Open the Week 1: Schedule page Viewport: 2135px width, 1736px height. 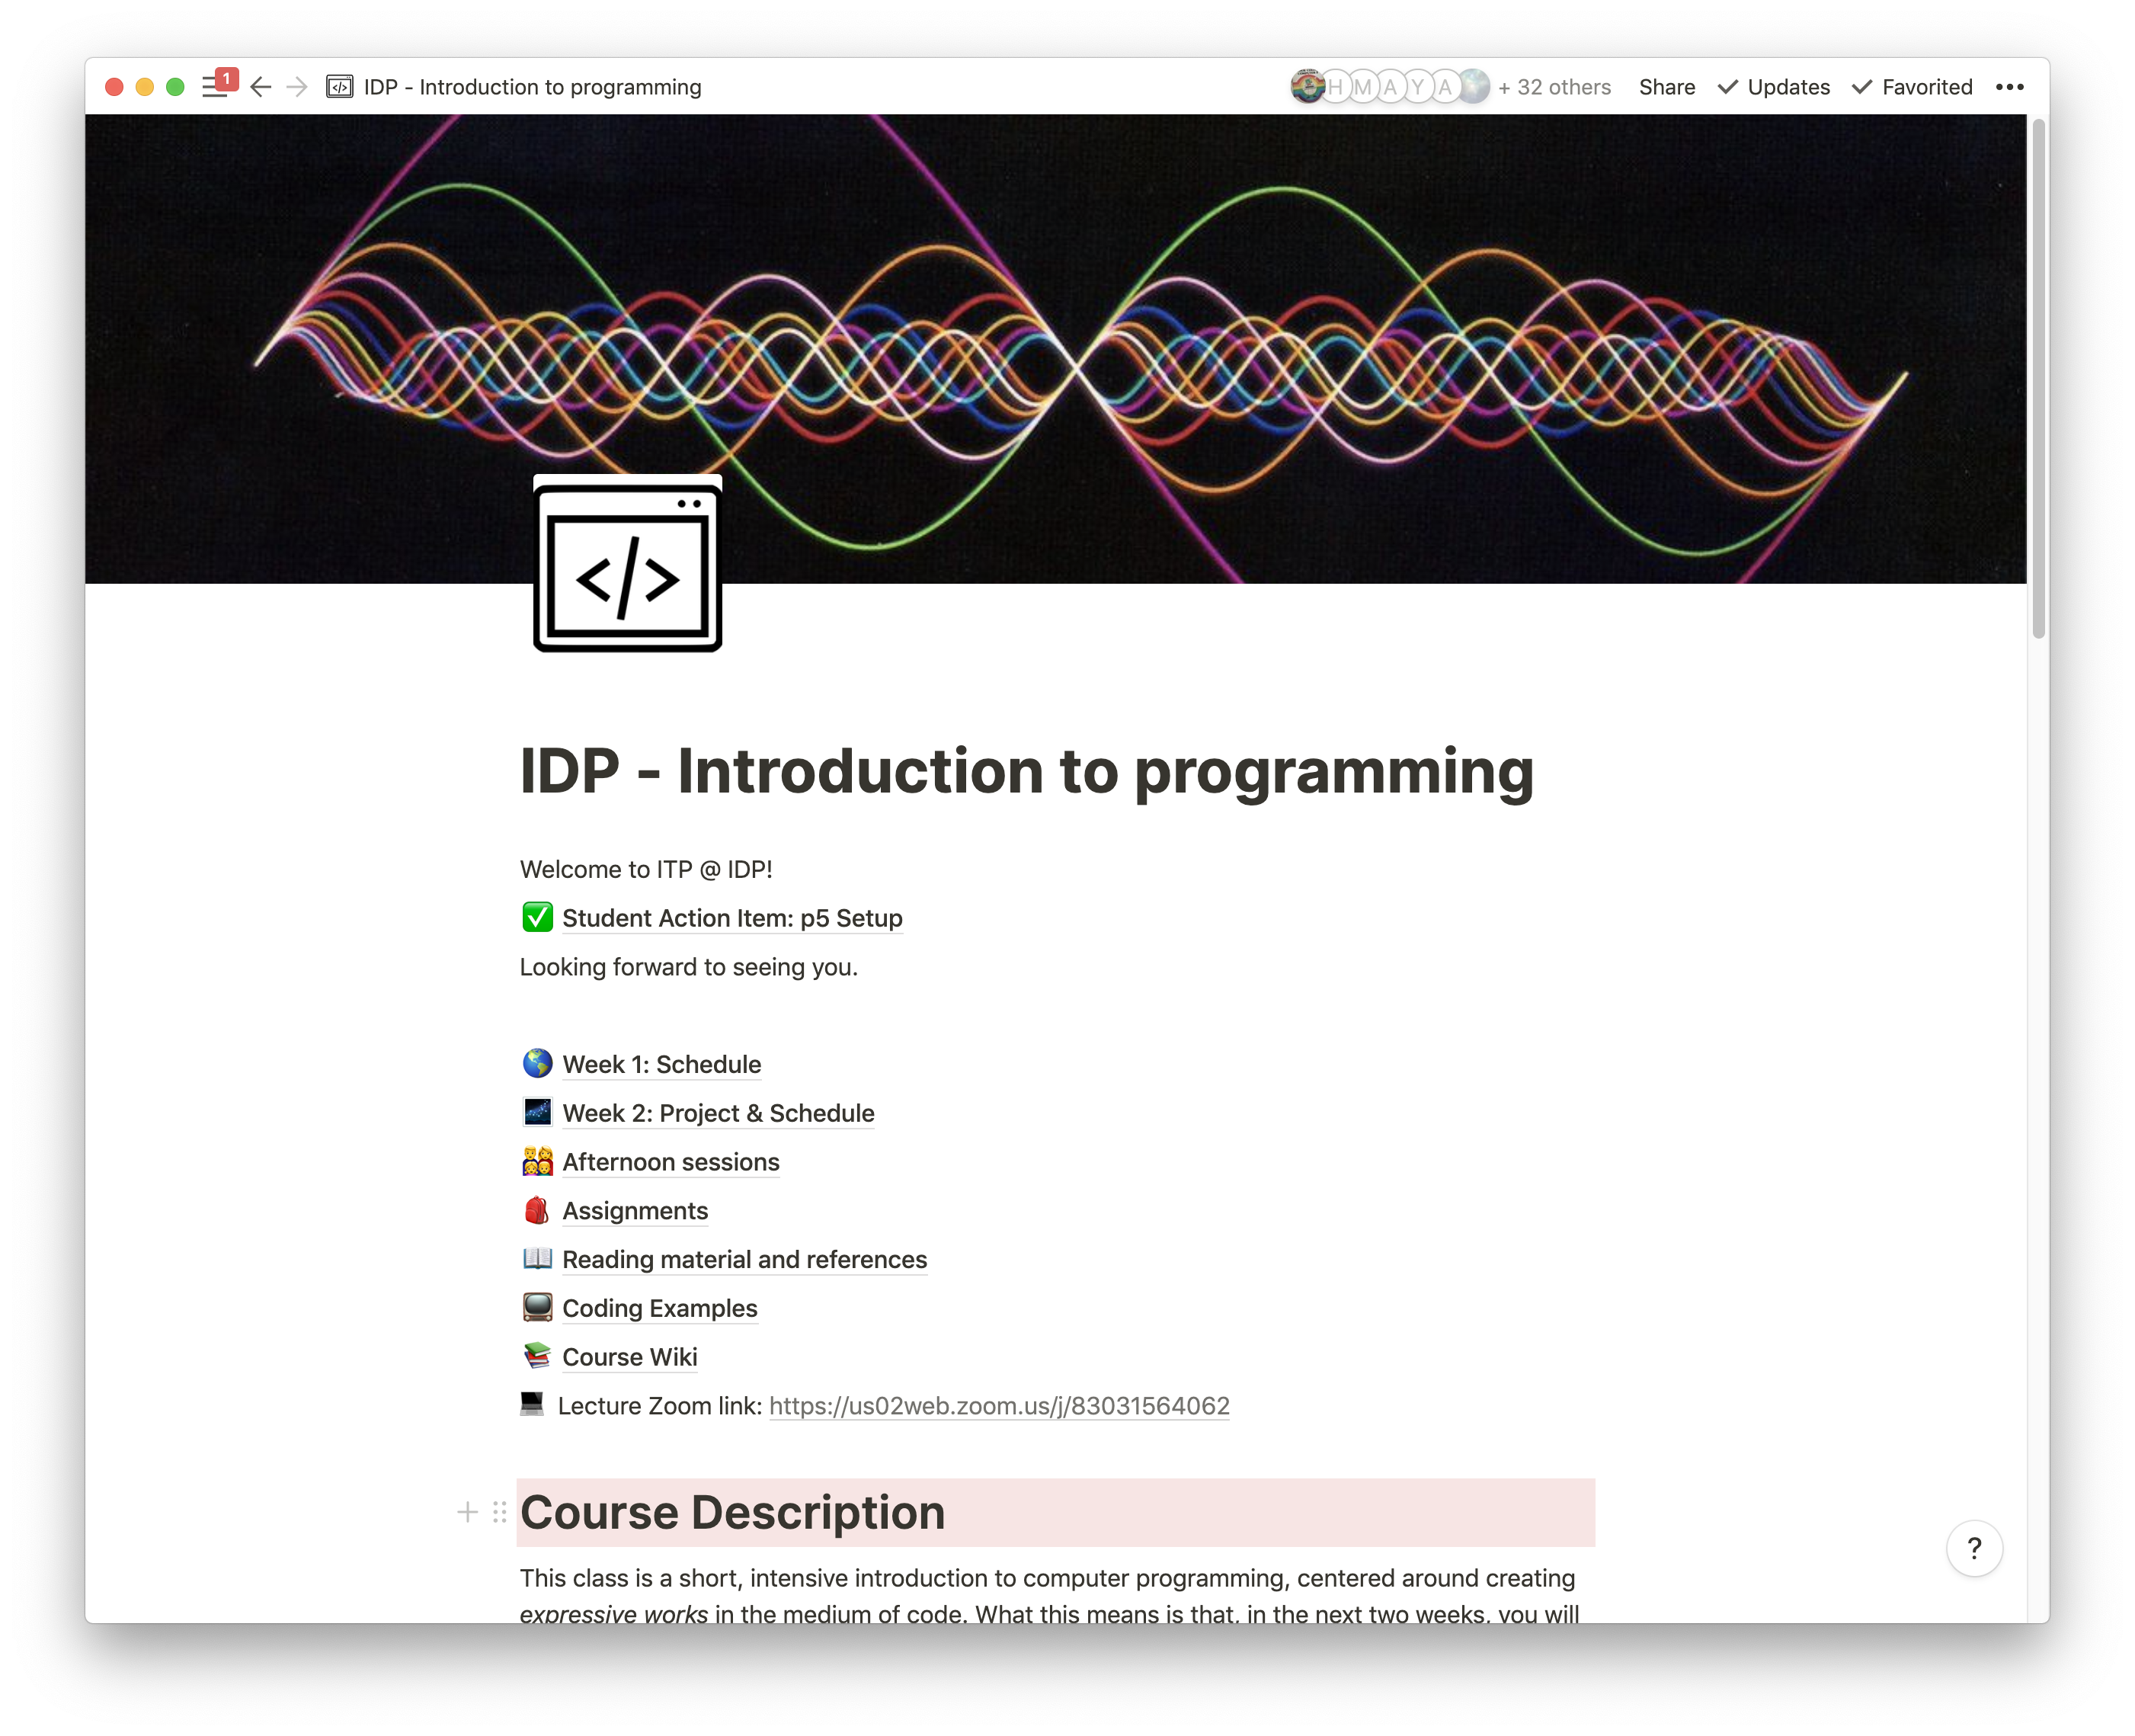pyautogui.click(x=661, y=1064)
